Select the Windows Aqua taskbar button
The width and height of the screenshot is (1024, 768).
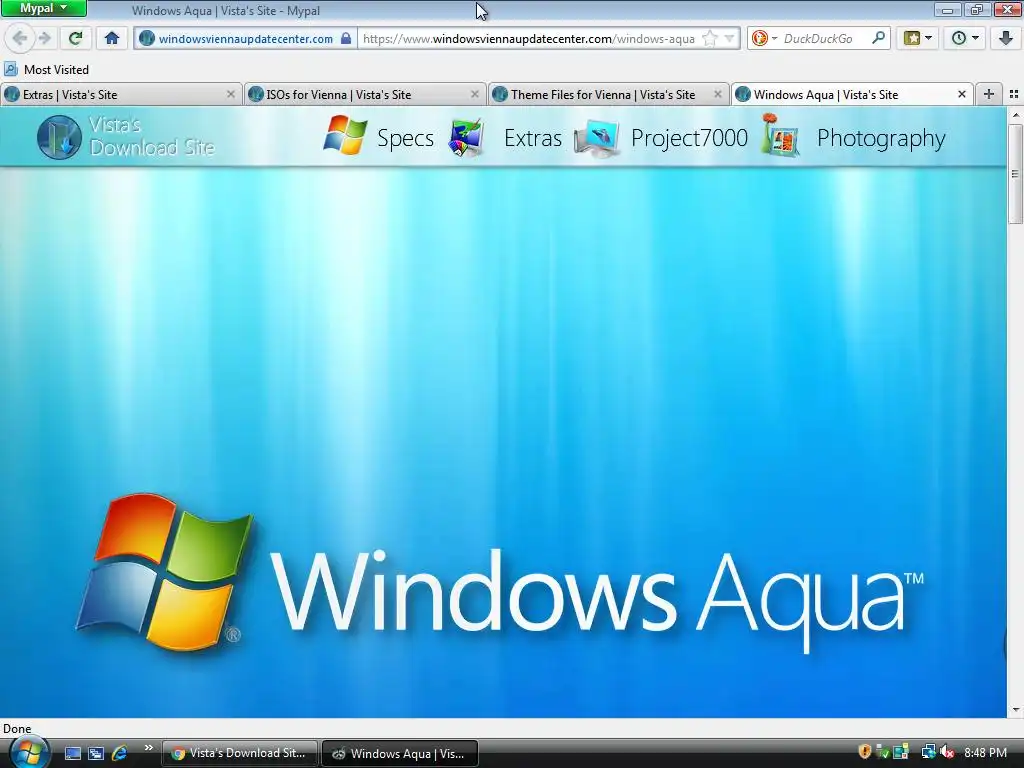[x=400, y=753]
